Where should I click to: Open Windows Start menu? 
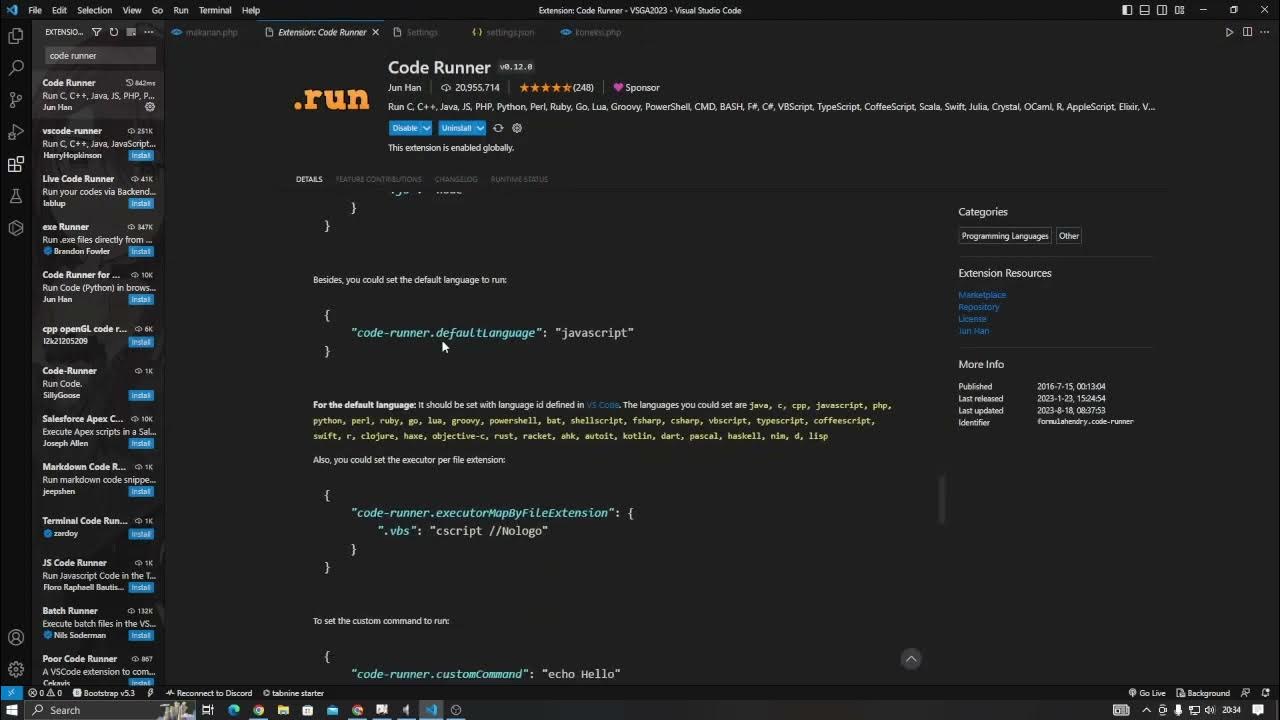point(12,710)
